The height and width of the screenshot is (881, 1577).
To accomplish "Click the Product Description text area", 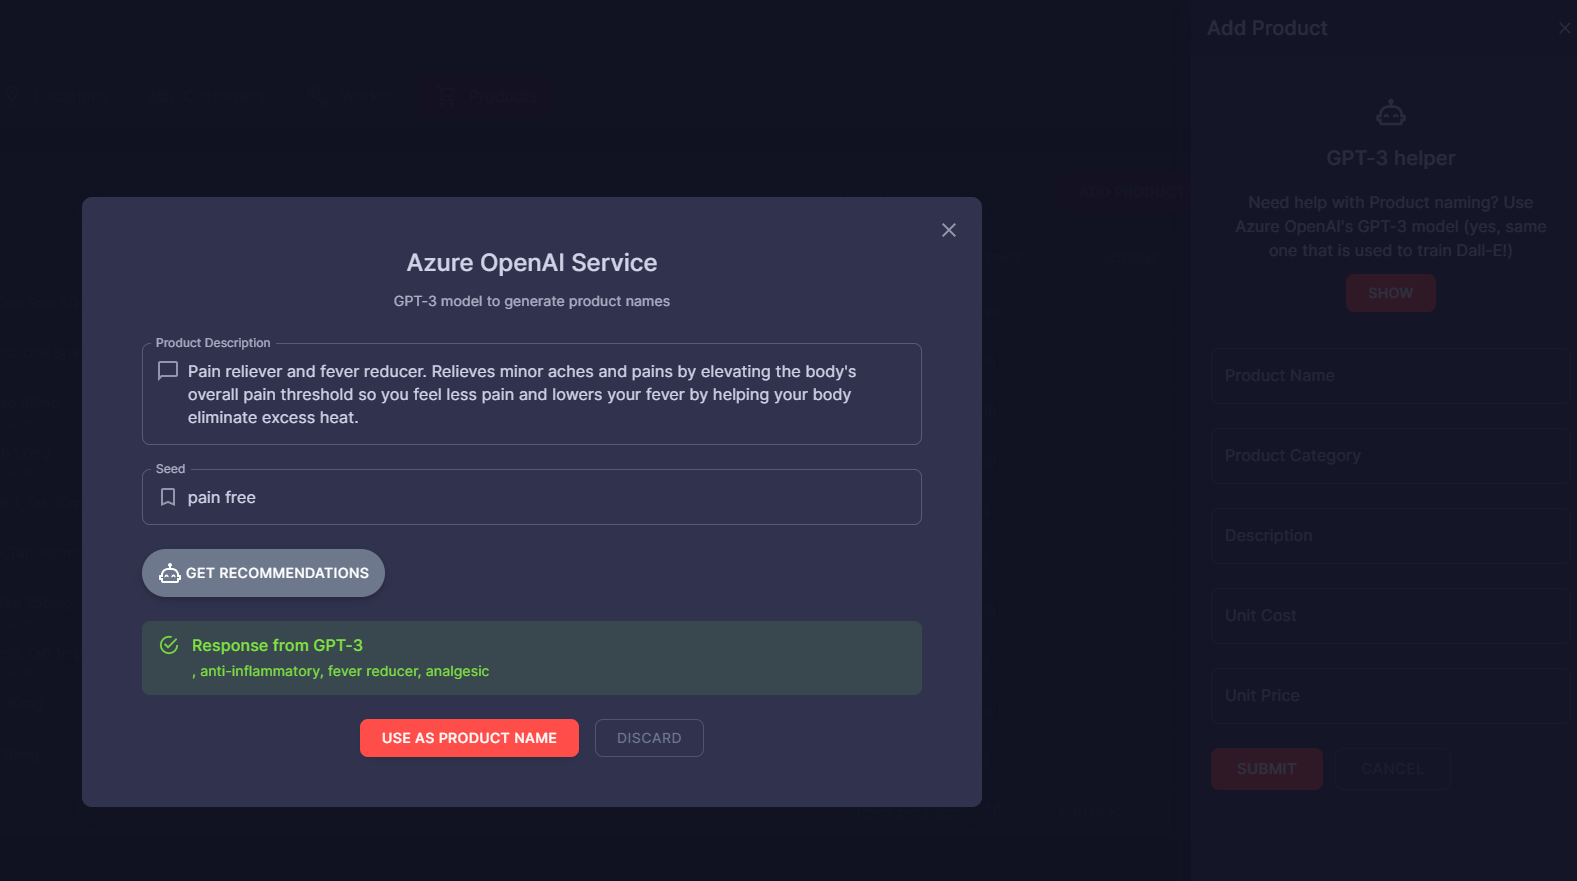I will pyautogui.click(x=531, y=394).
